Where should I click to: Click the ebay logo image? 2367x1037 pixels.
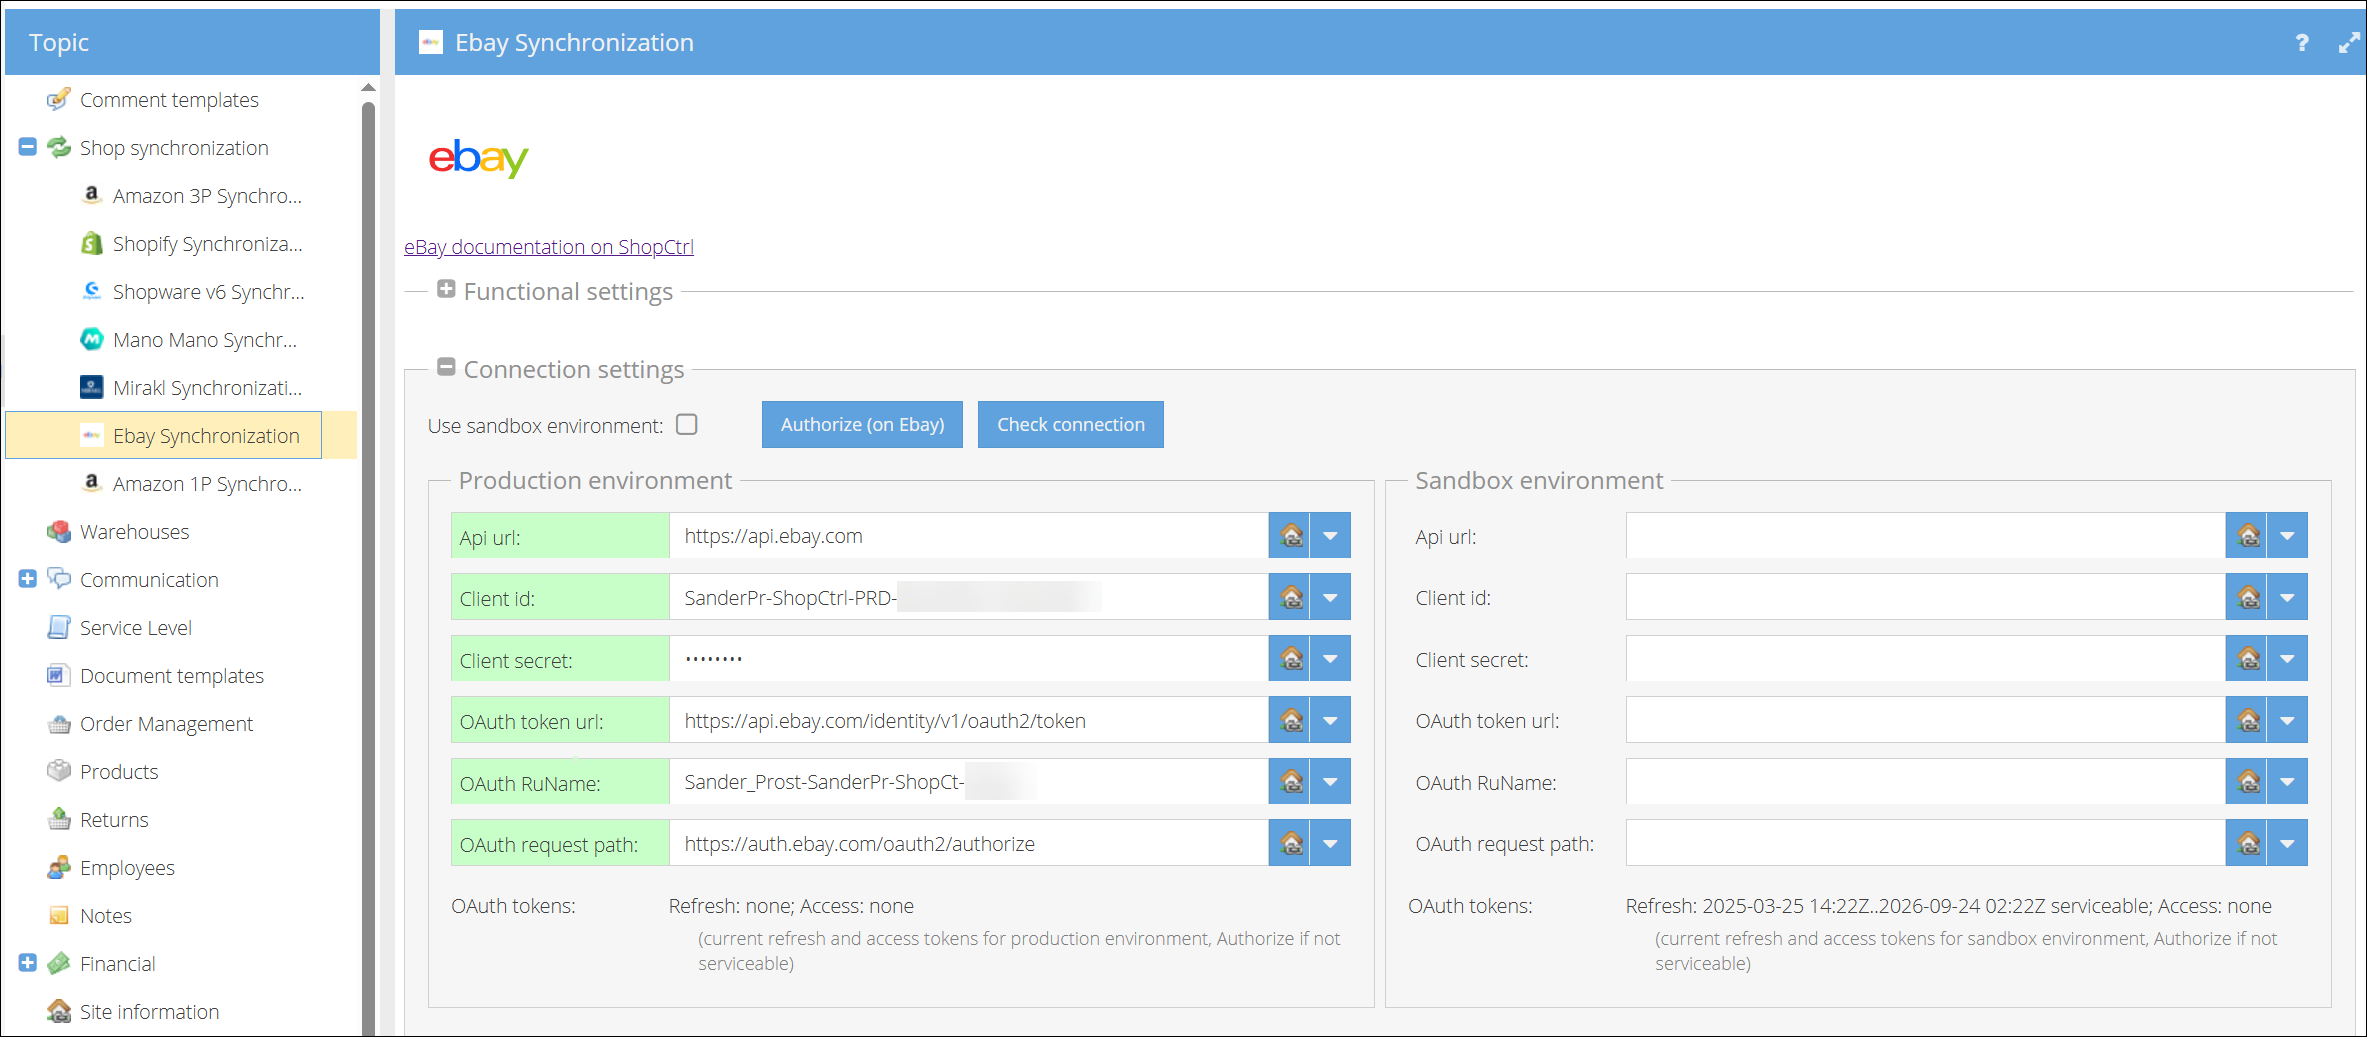[x=478, y=158]
